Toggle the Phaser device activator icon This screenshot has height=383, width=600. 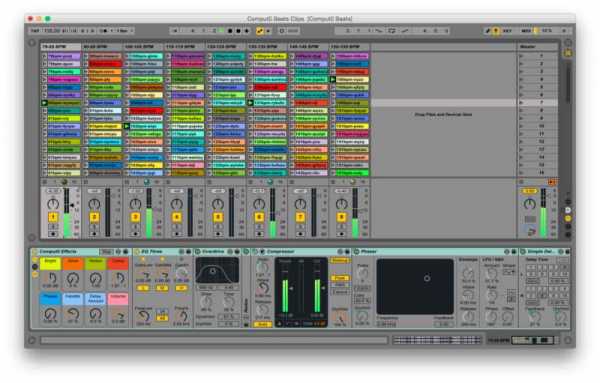(357, 252)
